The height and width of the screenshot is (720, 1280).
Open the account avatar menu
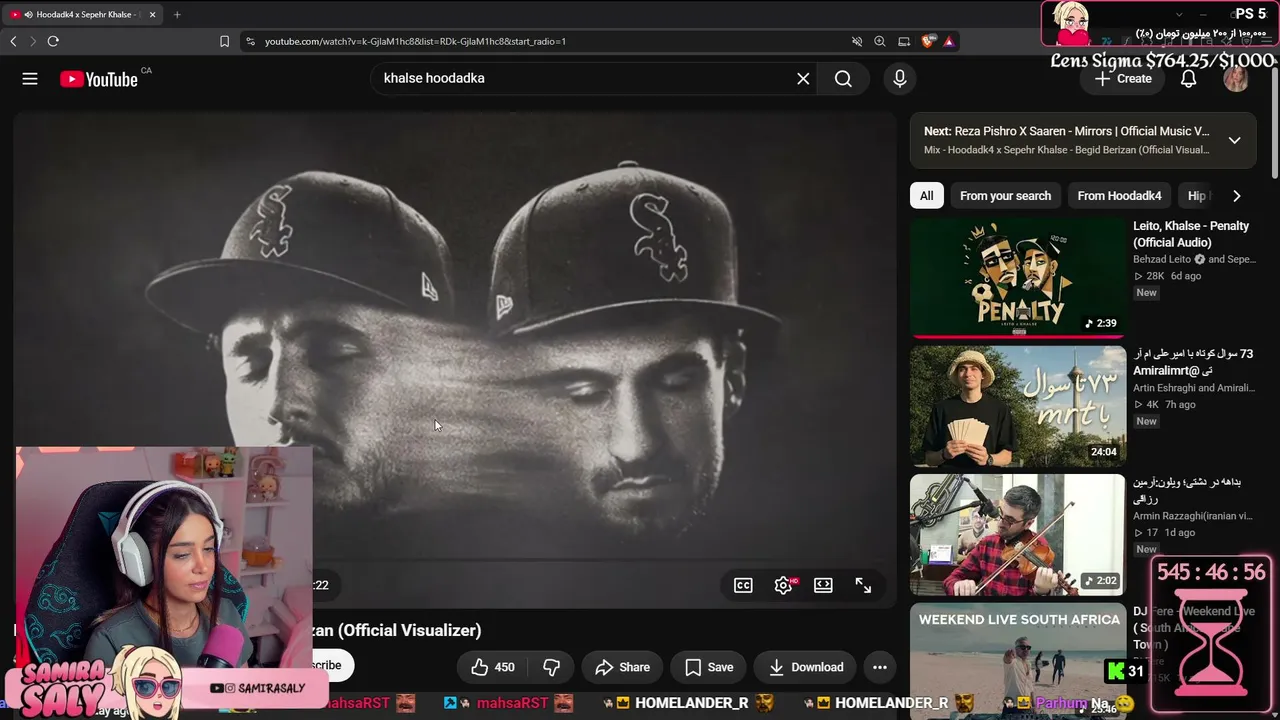click(x=1236, y=79)
